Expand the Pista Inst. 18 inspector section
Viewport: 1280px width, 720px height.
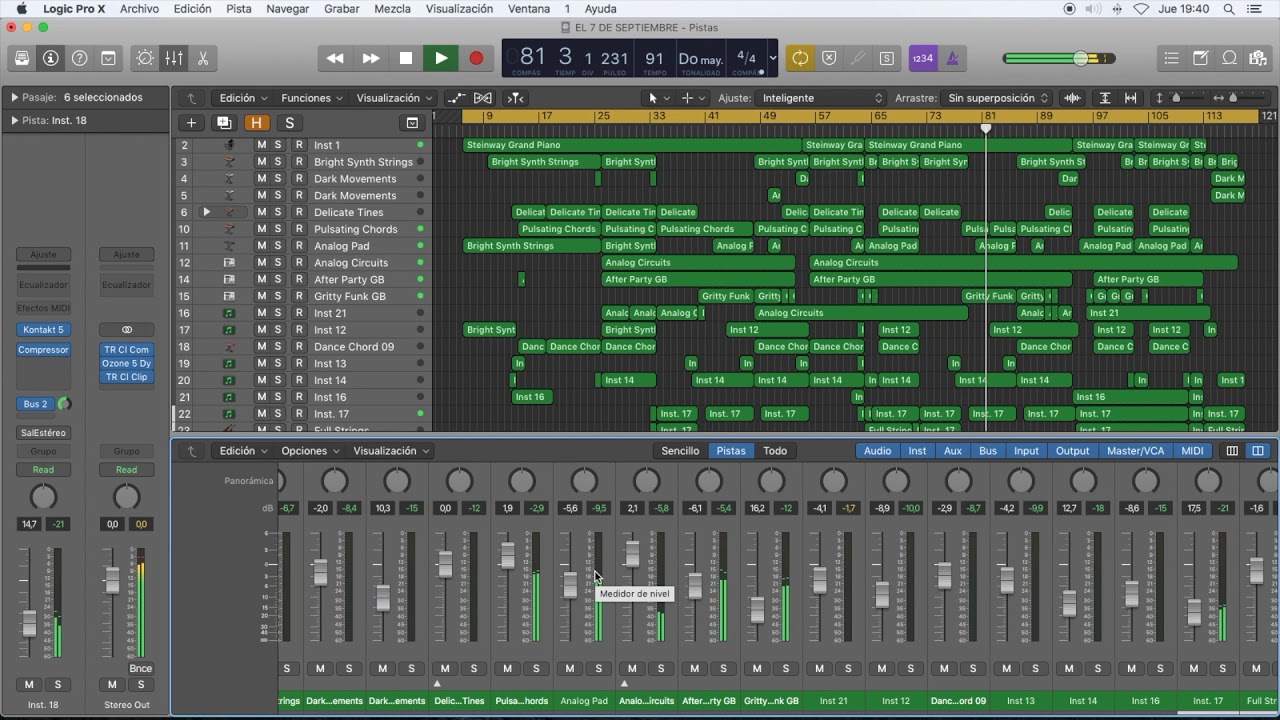point(15,120)
